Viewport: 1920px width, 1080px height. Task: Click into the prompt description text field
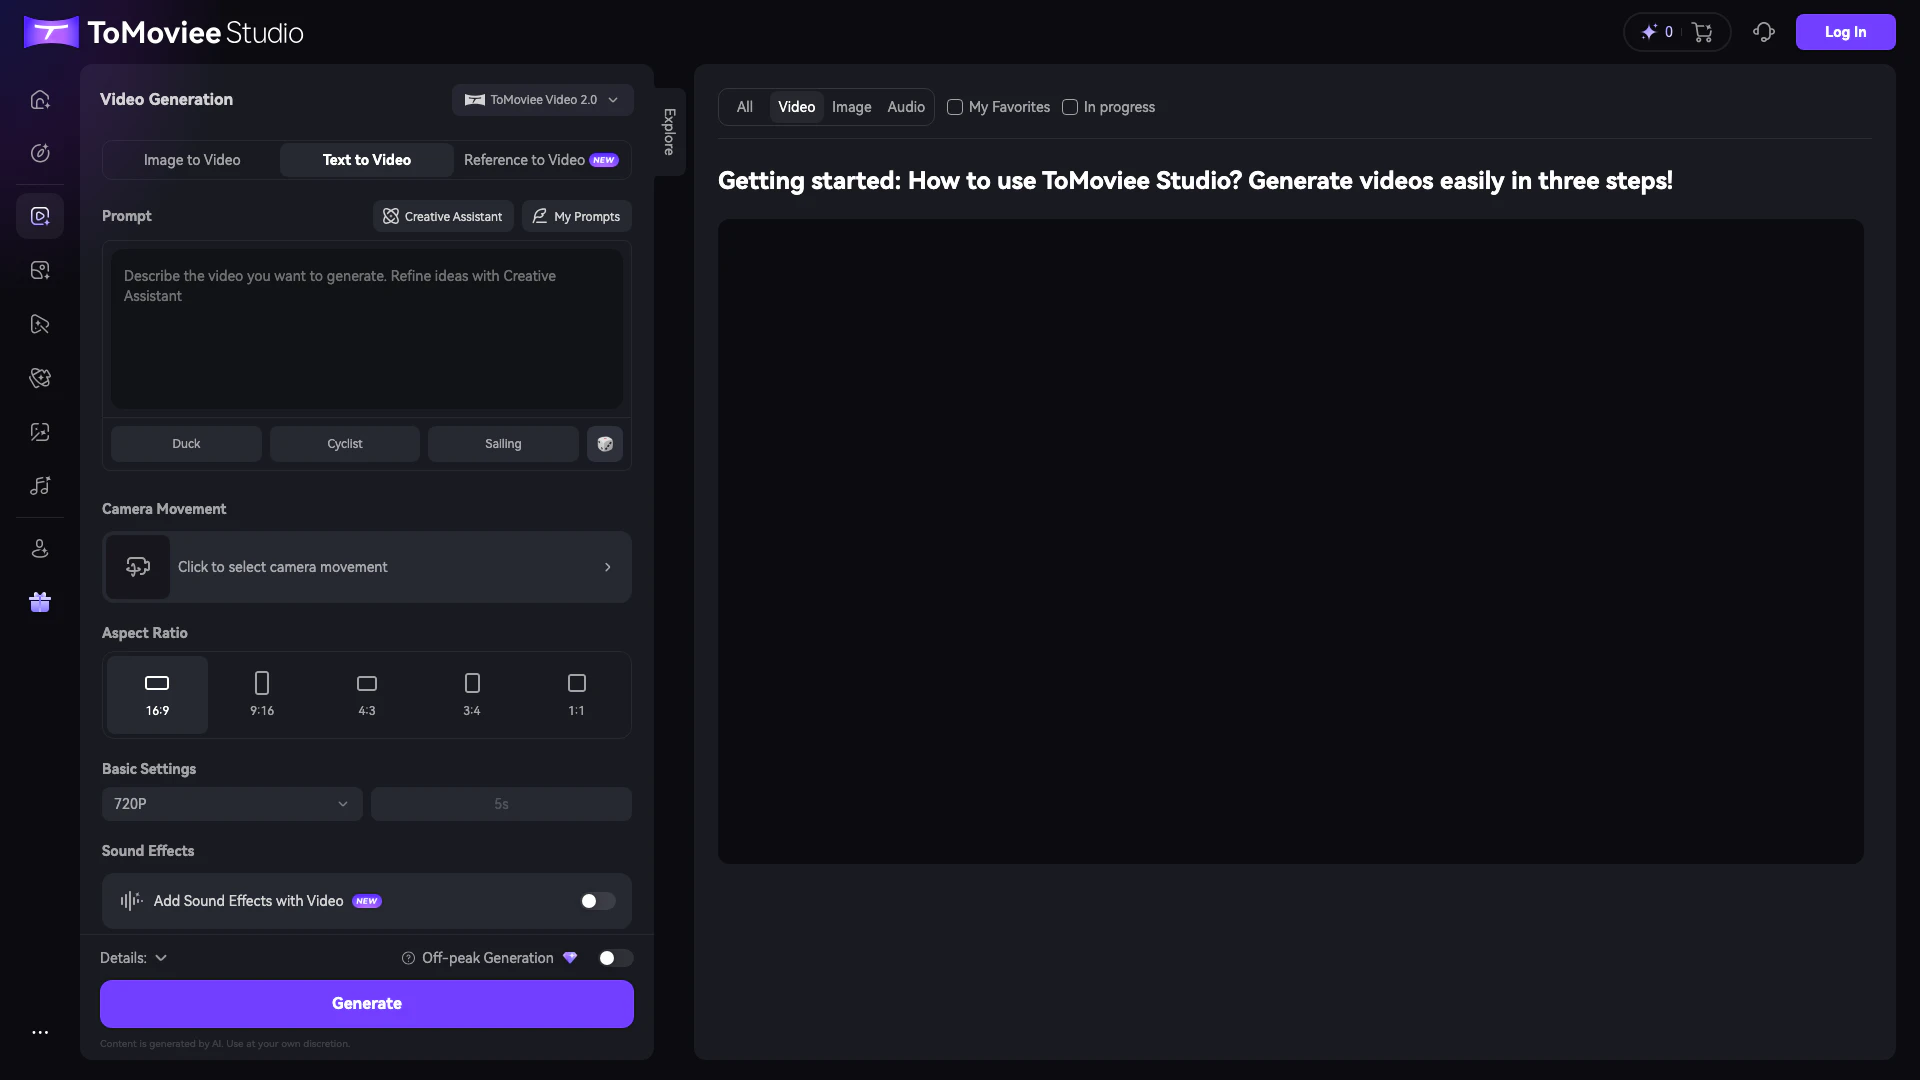point(366,330)
